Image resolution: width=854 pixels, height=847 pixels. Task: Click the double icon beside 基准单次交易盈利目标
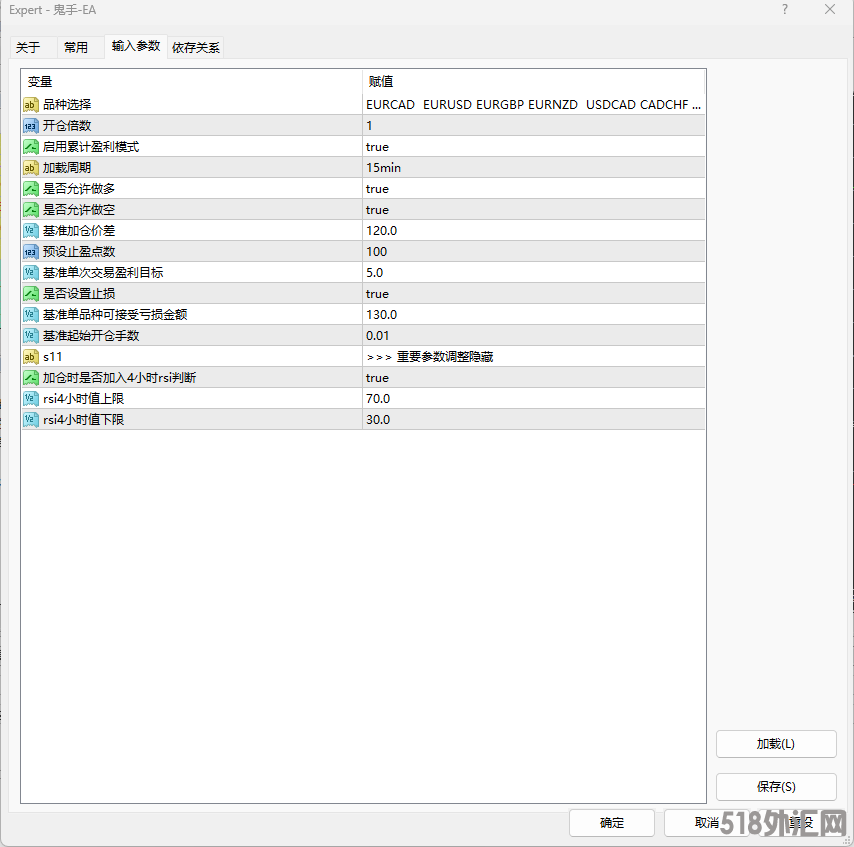(30, 272)
